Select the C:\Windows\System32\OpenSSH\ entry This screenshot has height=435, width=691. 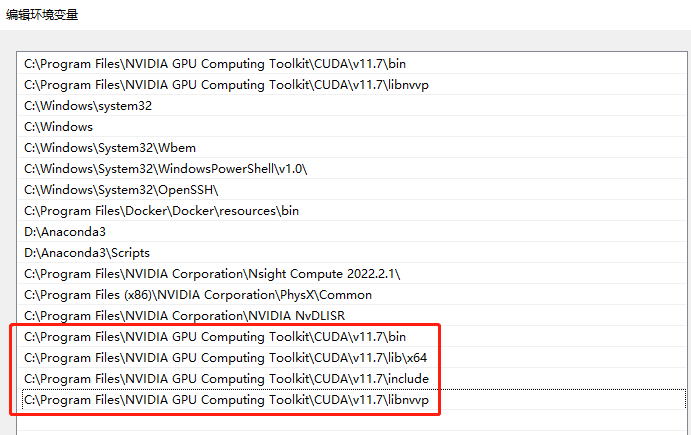point(352,190)
